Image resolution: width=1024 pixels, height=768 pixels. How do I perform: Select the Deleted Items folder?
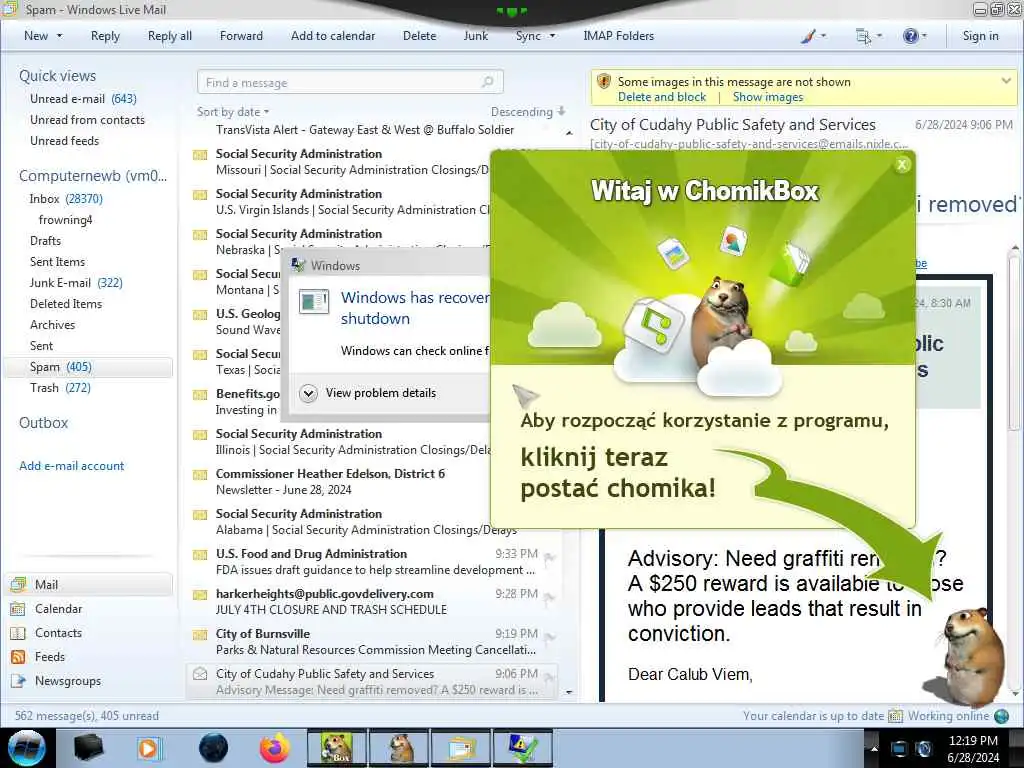coord(66,304)
